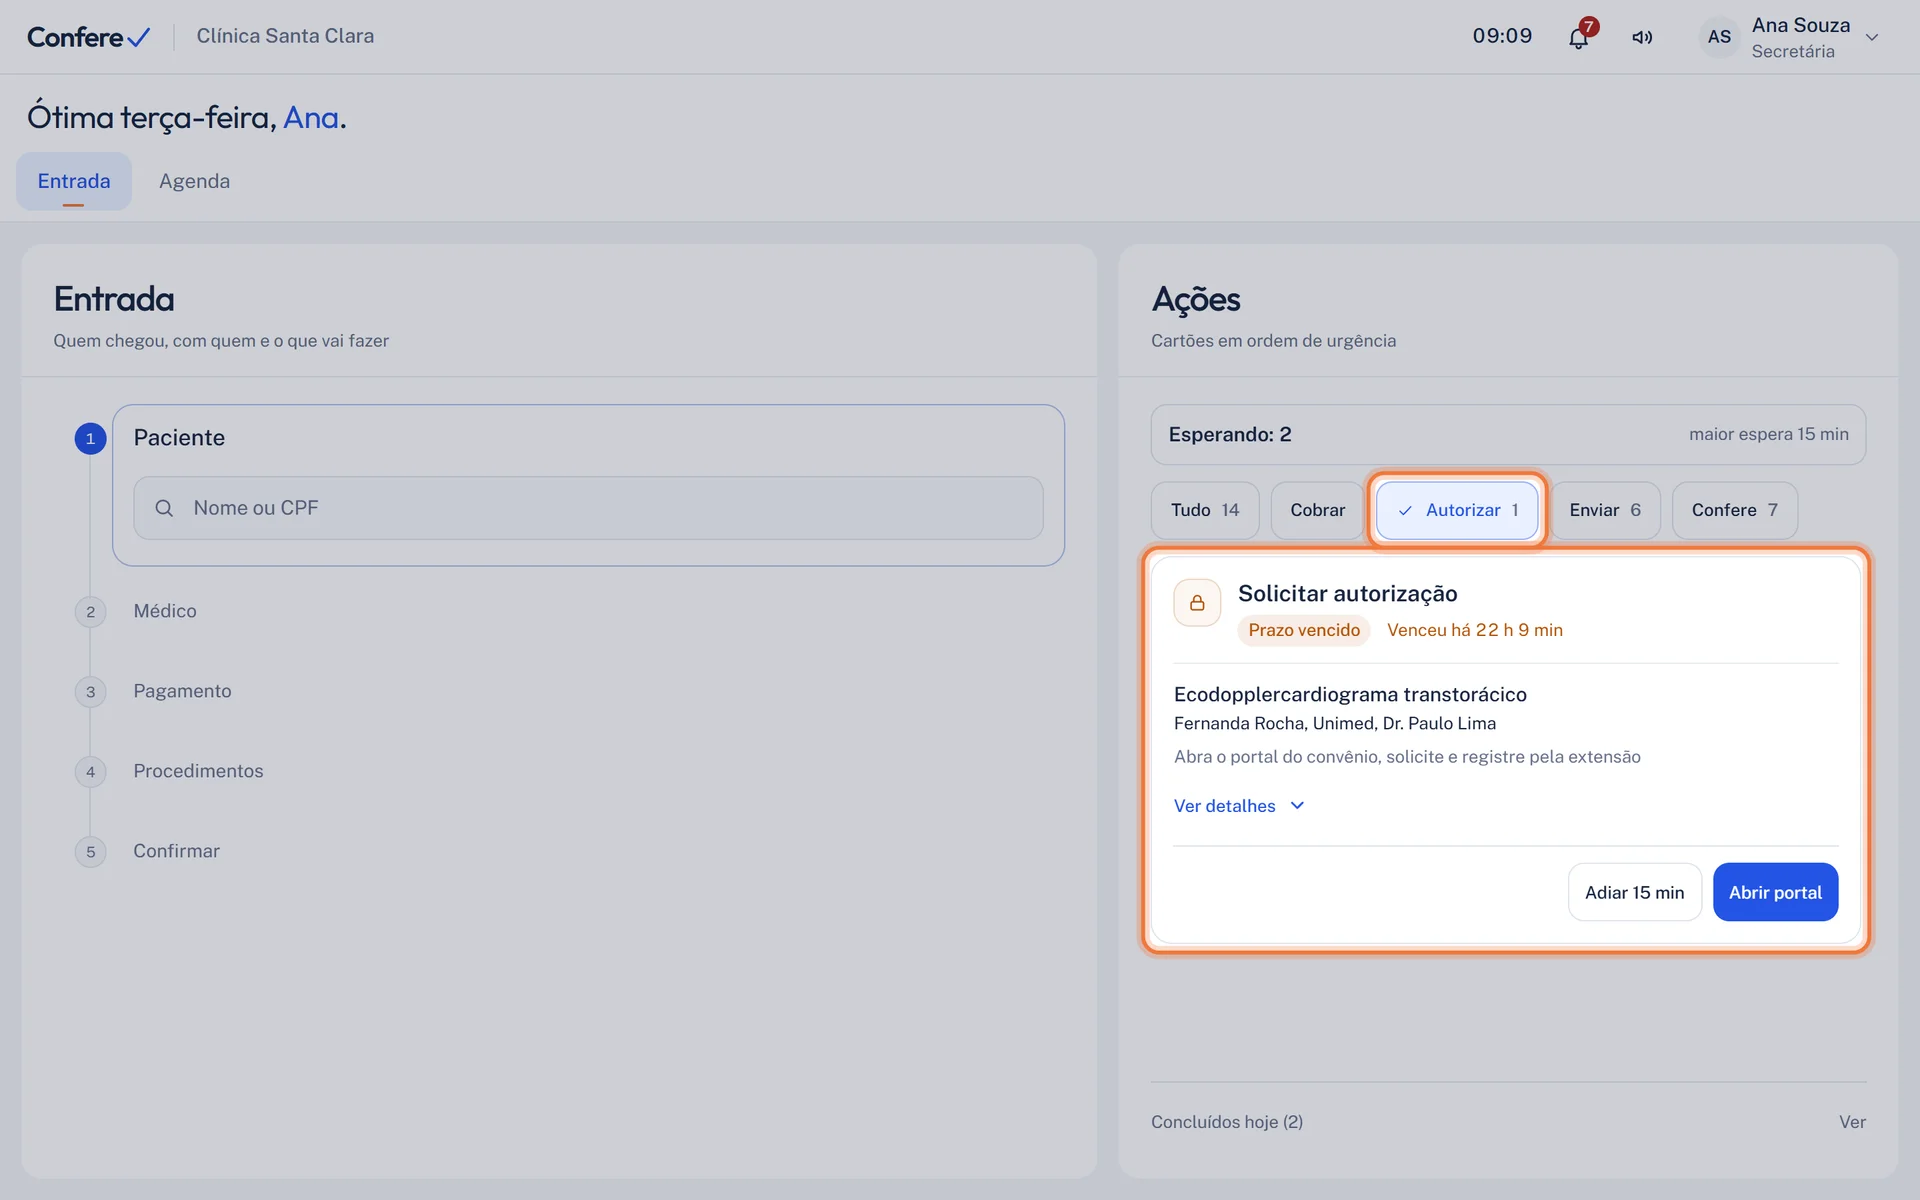Toggle the sound speaker icon

coord(1642,37)
